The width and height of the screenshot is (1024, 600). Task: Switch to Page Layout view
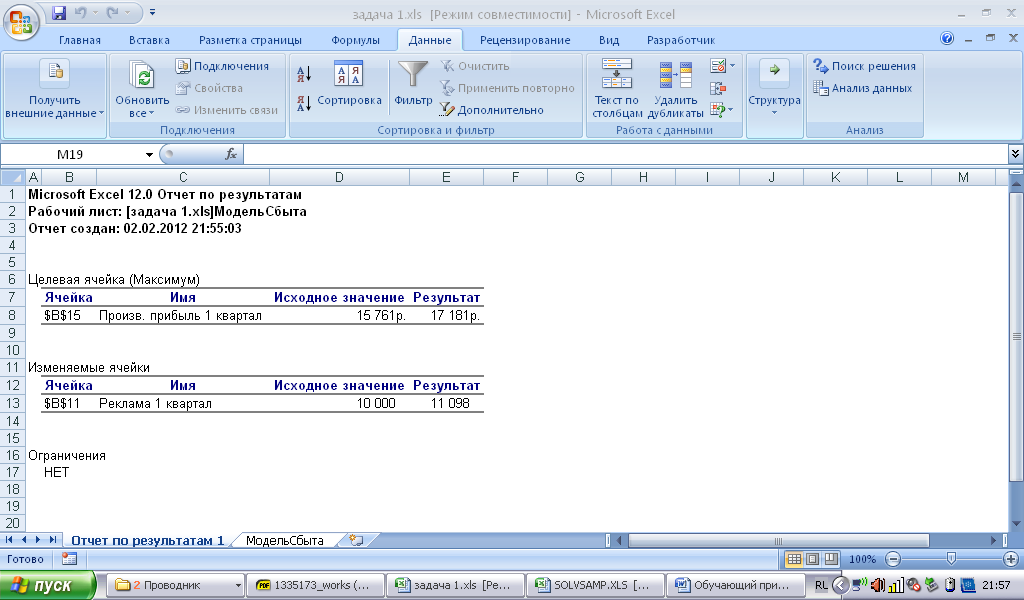coord(812,559)
